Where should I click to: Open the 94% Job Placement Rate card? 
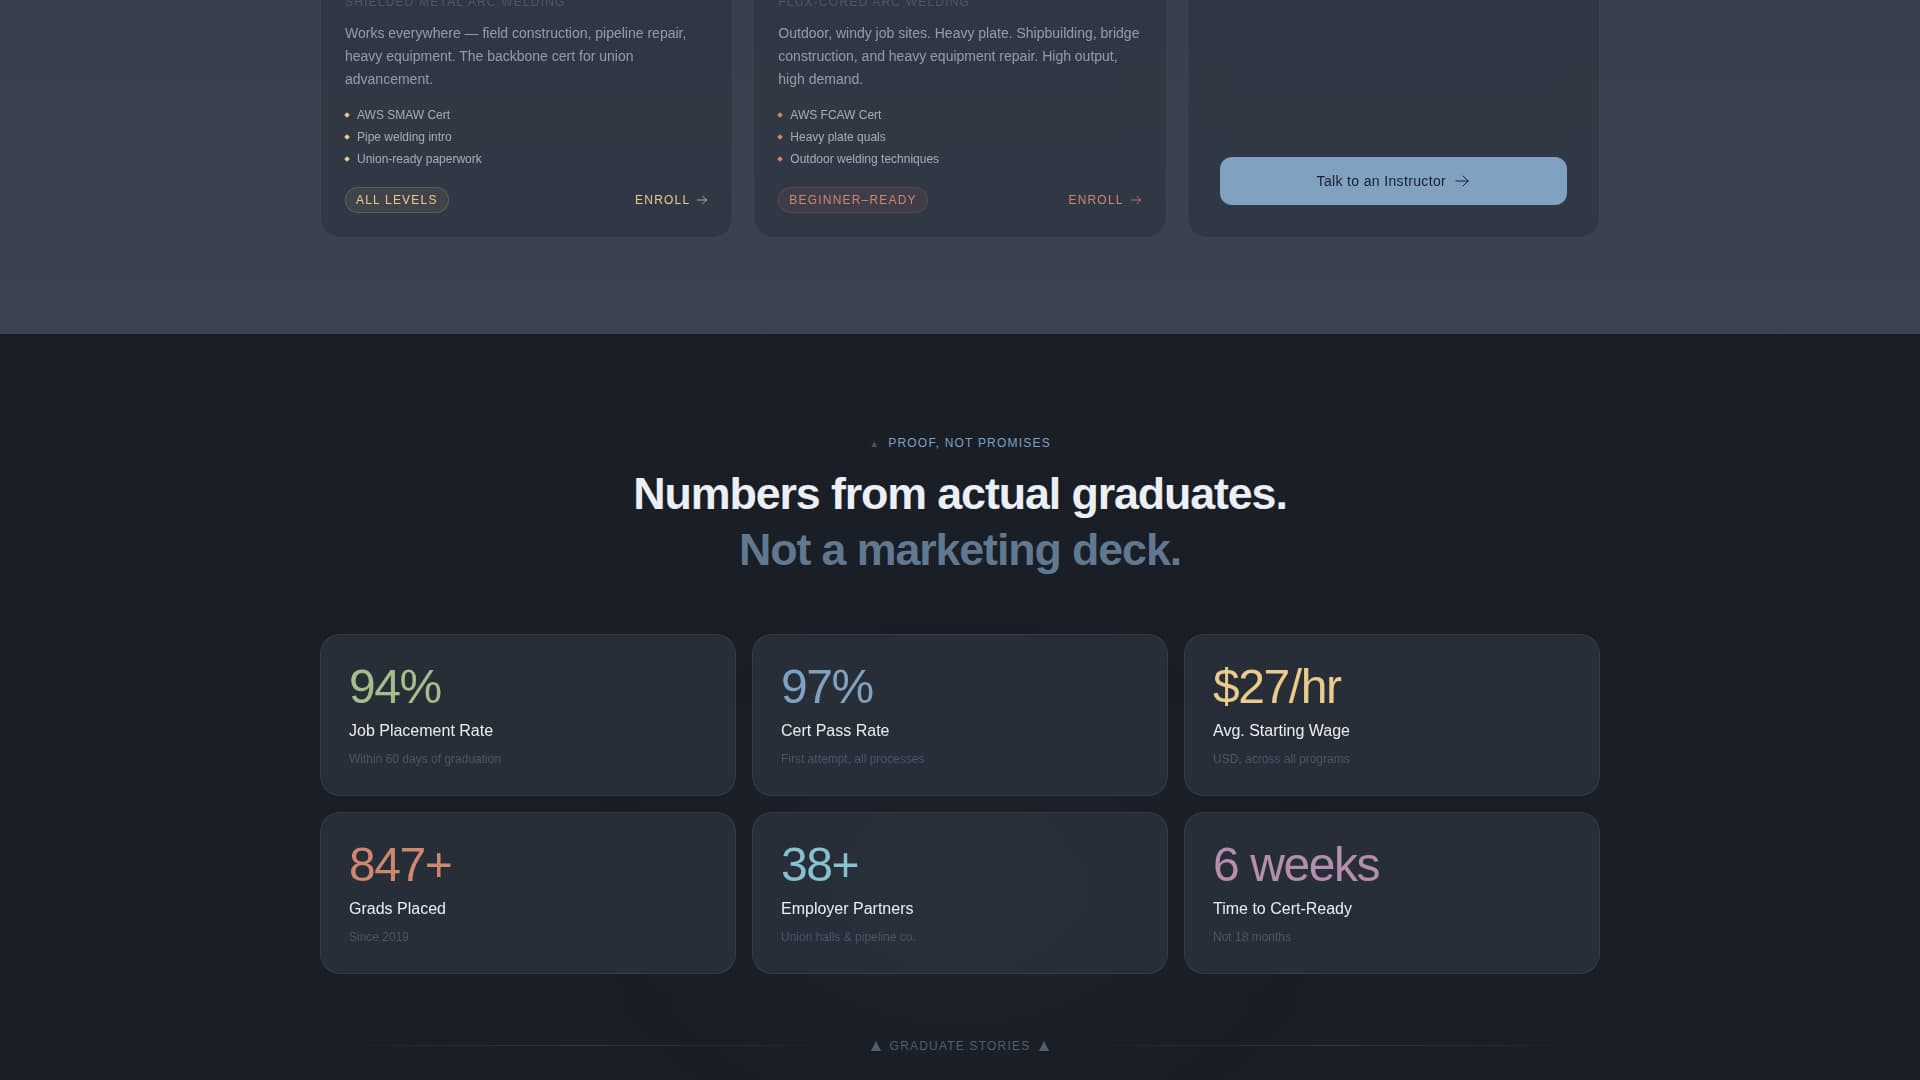(527, 715)
